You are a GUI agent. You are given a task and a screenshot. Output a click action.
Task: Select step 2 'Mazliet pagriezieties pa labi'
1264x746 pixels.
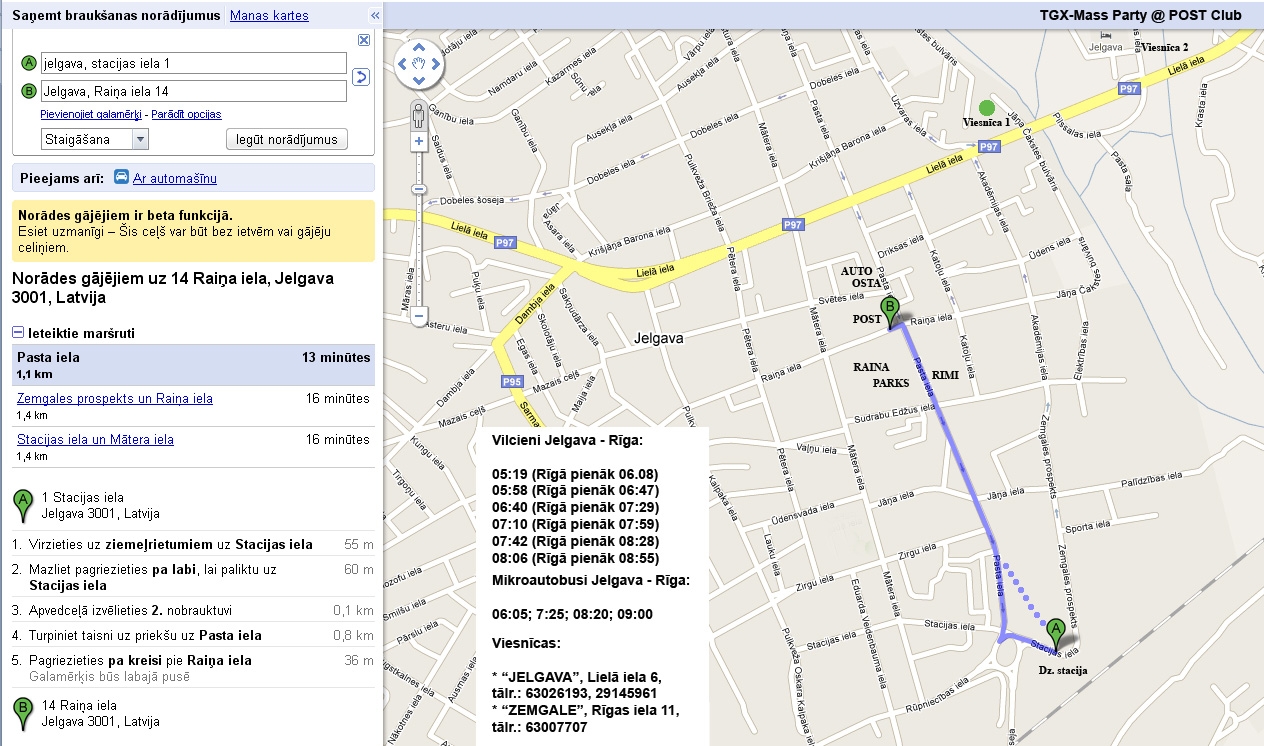pyautogui.click(x=193, y=577)
